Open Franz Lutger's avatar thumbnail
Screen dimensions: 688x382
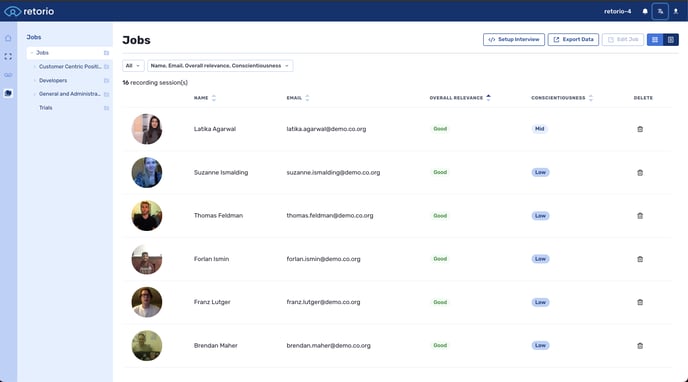click(147, 302)
